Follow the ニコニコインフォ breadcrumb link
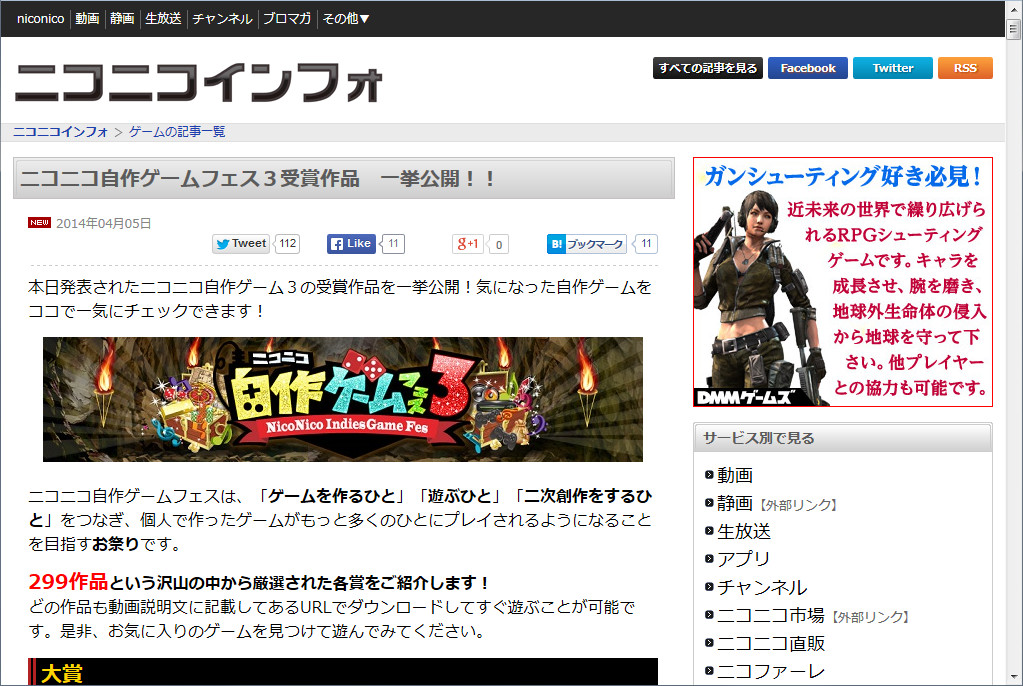Viewport: 1023px width, 686px height. (x=60, y=132)
